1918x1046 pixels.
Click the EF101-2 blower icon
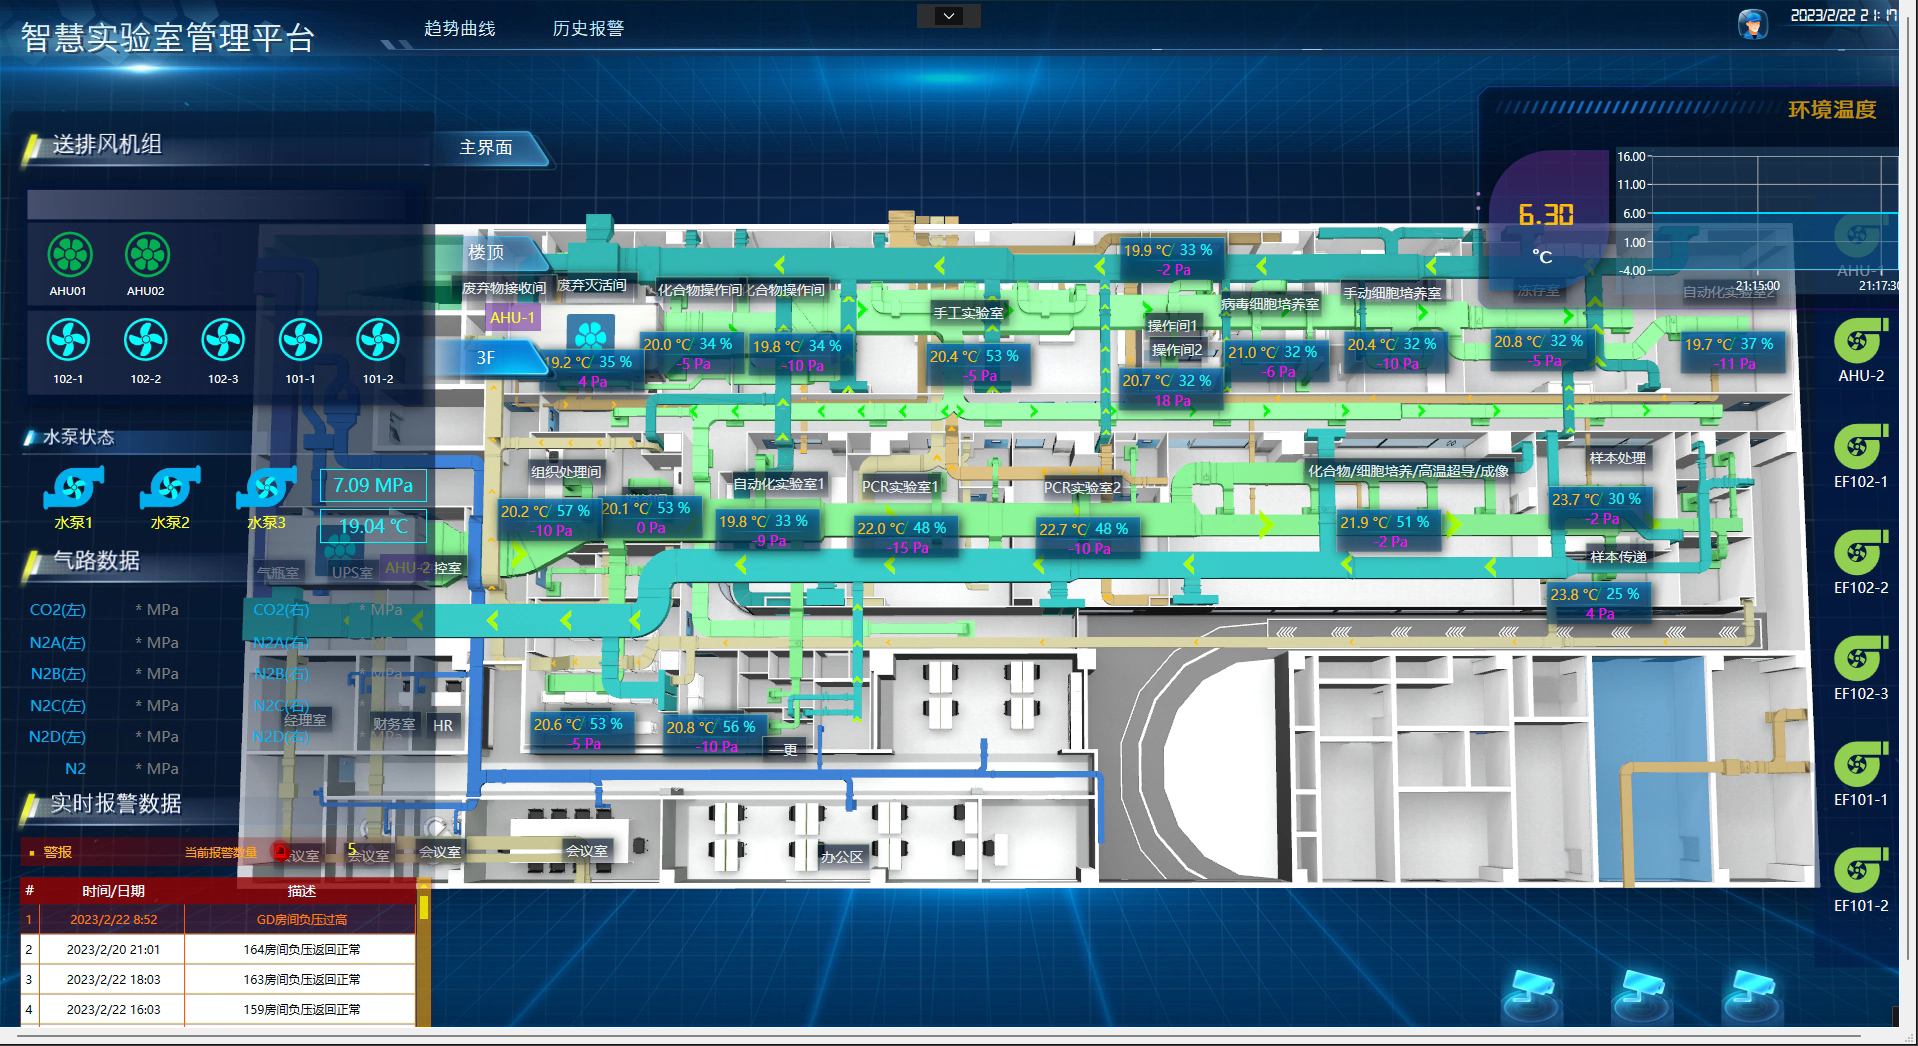click(1860, 871)
